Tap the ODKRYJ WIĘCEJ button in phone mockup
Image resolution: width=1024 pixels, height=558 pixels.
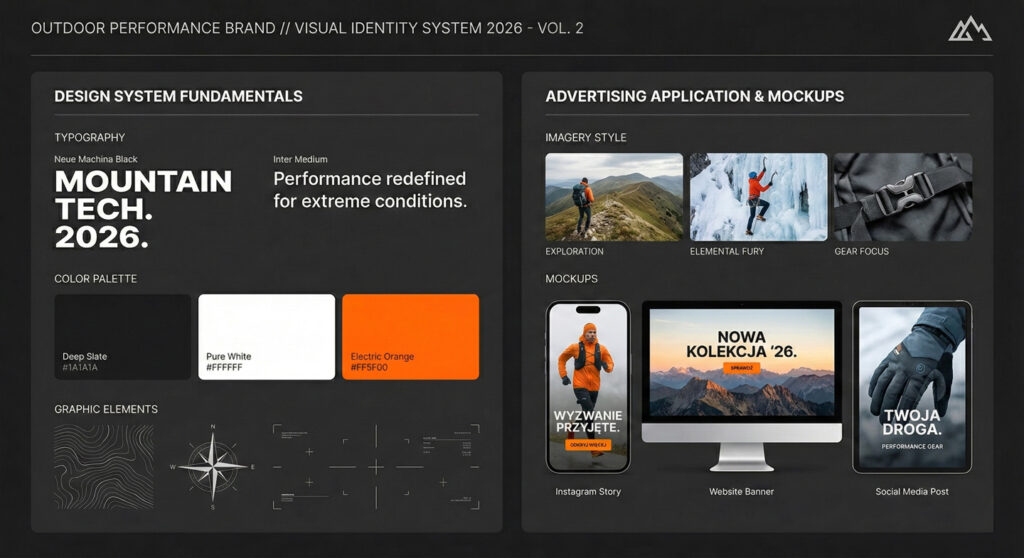point(588,445)
